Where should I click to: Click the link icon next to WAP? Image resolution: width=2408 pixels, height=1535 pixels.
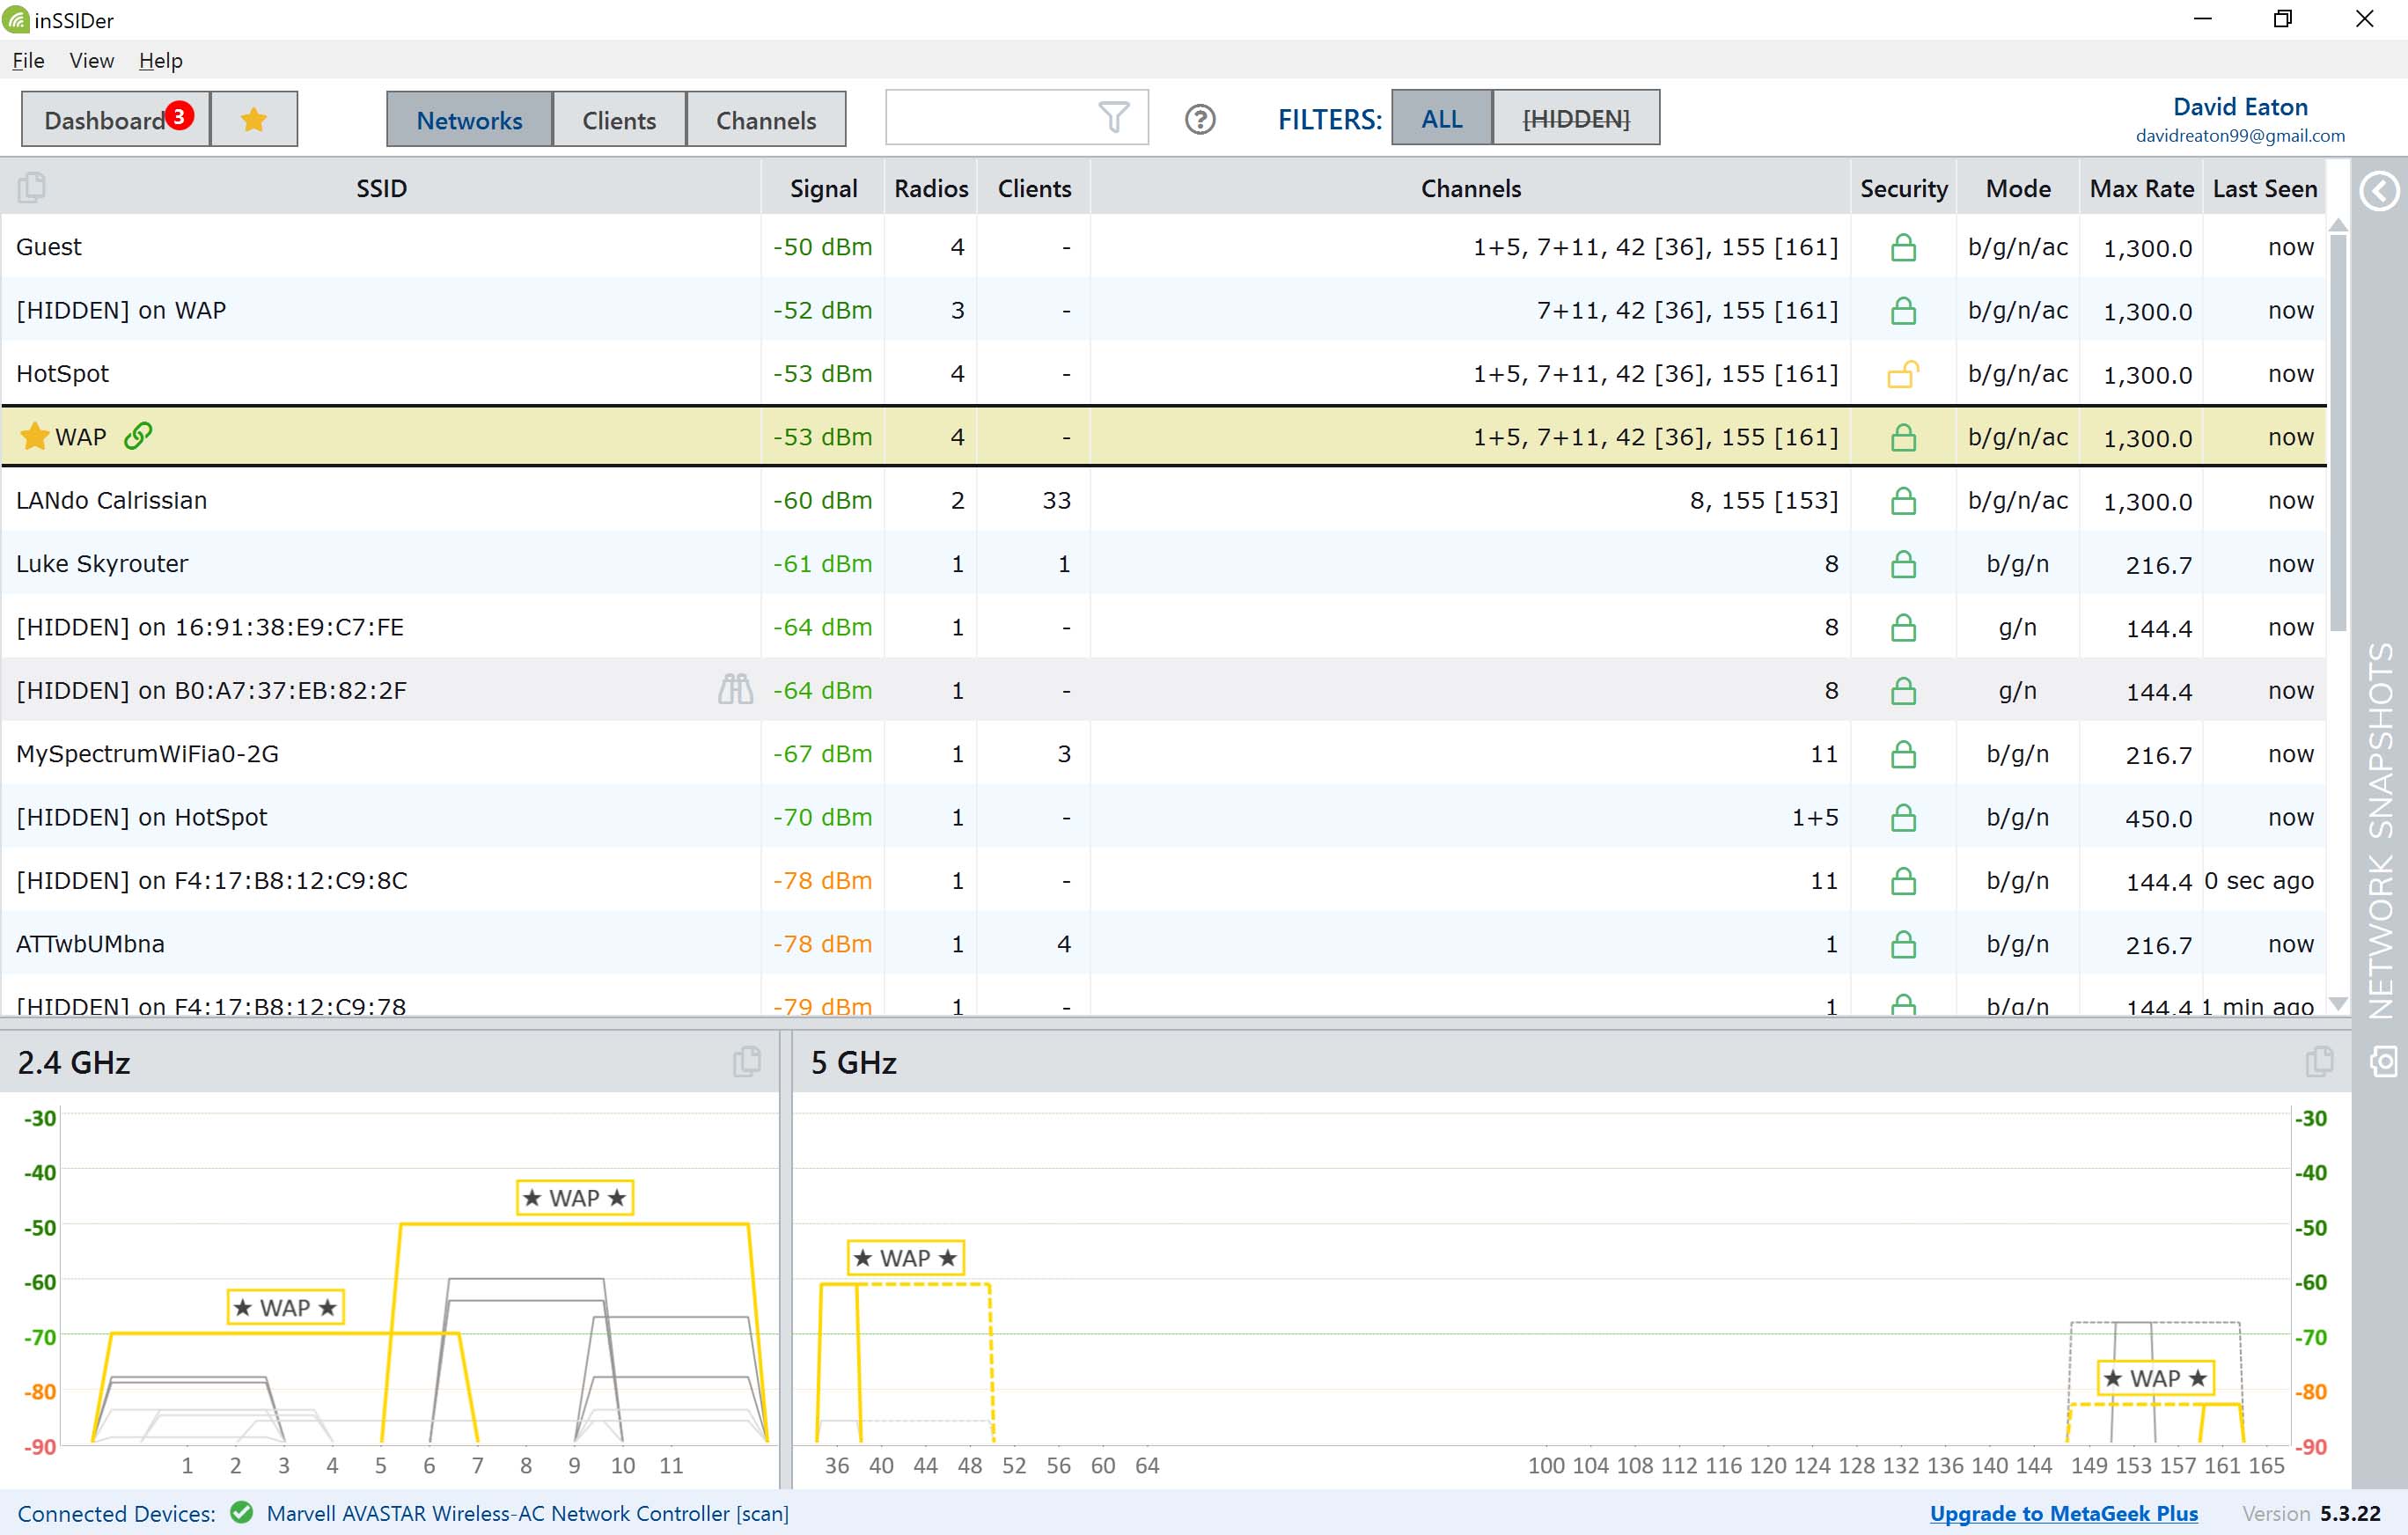[138, 436]
